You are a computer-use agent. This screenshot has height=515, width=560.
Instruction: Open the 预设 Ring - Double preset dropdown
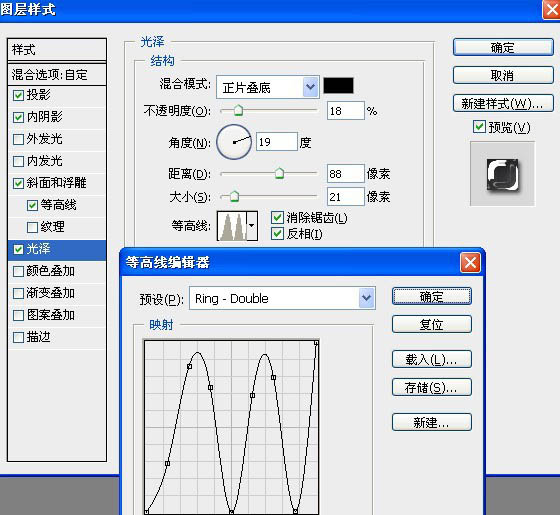tap(282, 298)
